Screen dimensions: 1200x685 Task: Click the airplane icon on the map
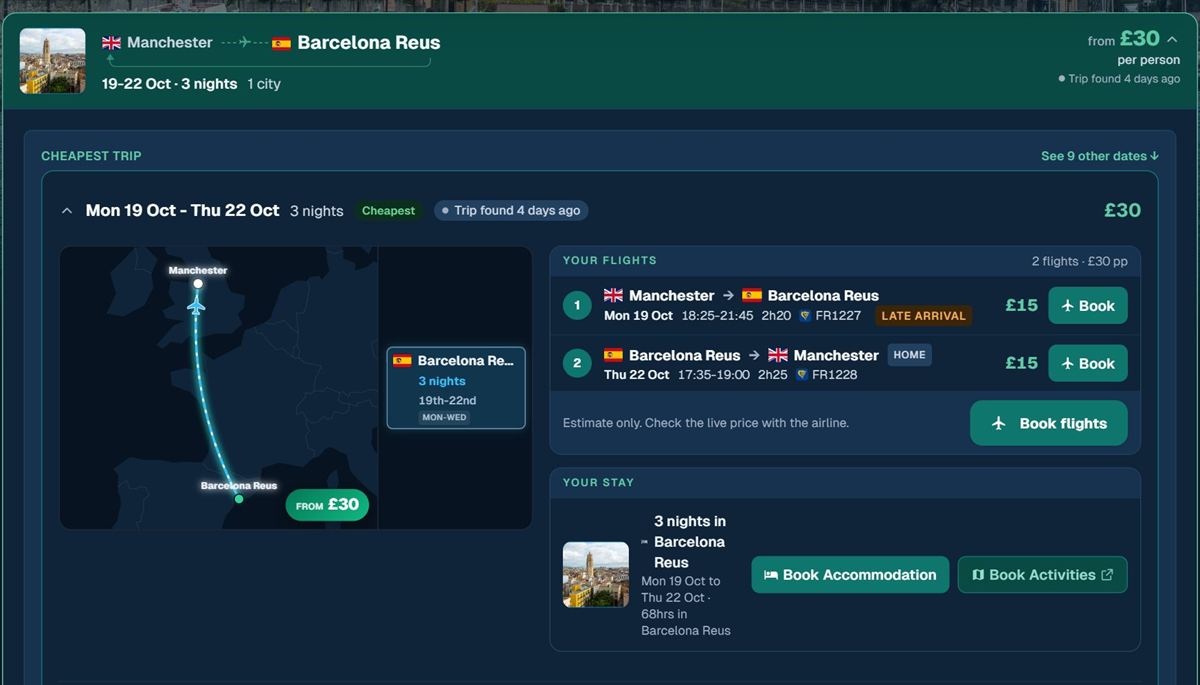196,305
